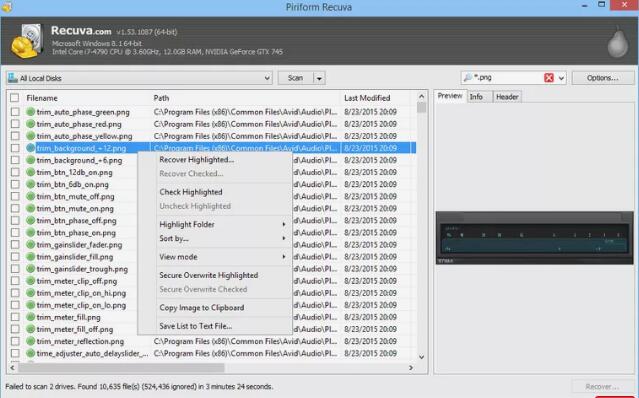Image resolution: width=639 pixels, height=398 pixels.
Task: Click green status icon for trim_btn_phase_on.png
Action: coord(30,233)
